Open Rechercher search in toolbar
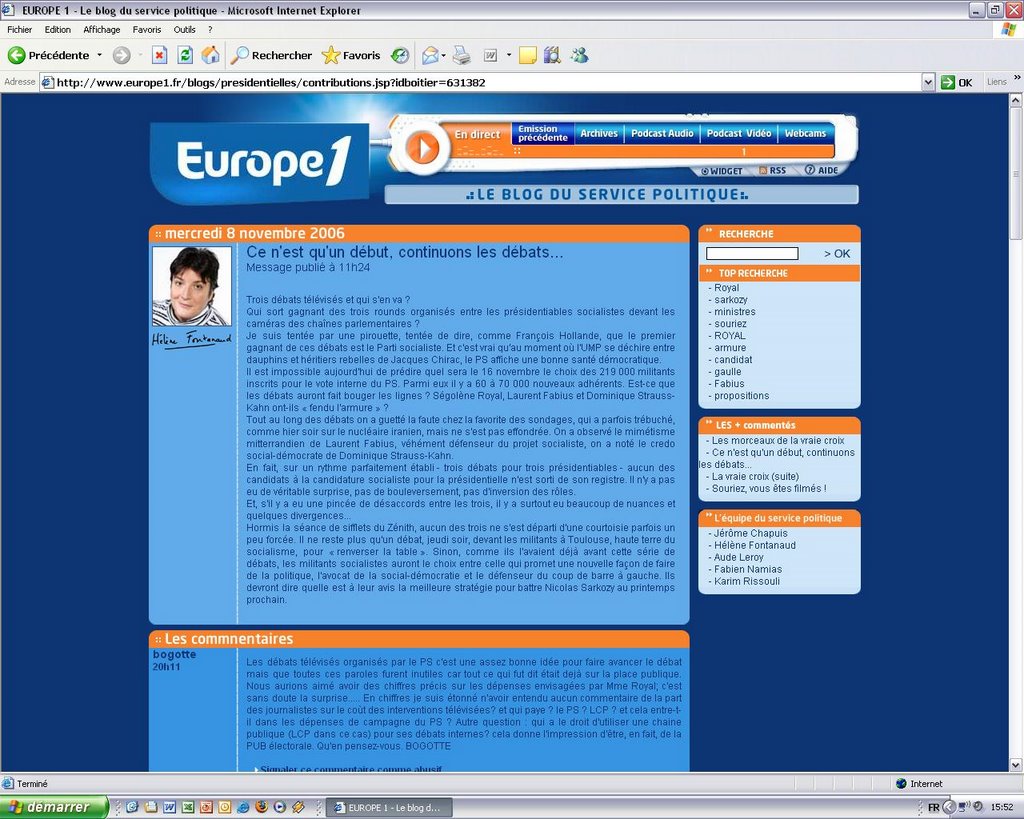Image resolution: width=1024 pixels, height=819 pixels. tap(272, 56)
